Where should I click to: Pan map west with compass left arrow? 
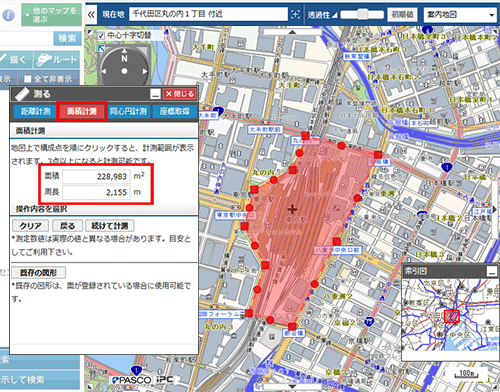[104, 71]
